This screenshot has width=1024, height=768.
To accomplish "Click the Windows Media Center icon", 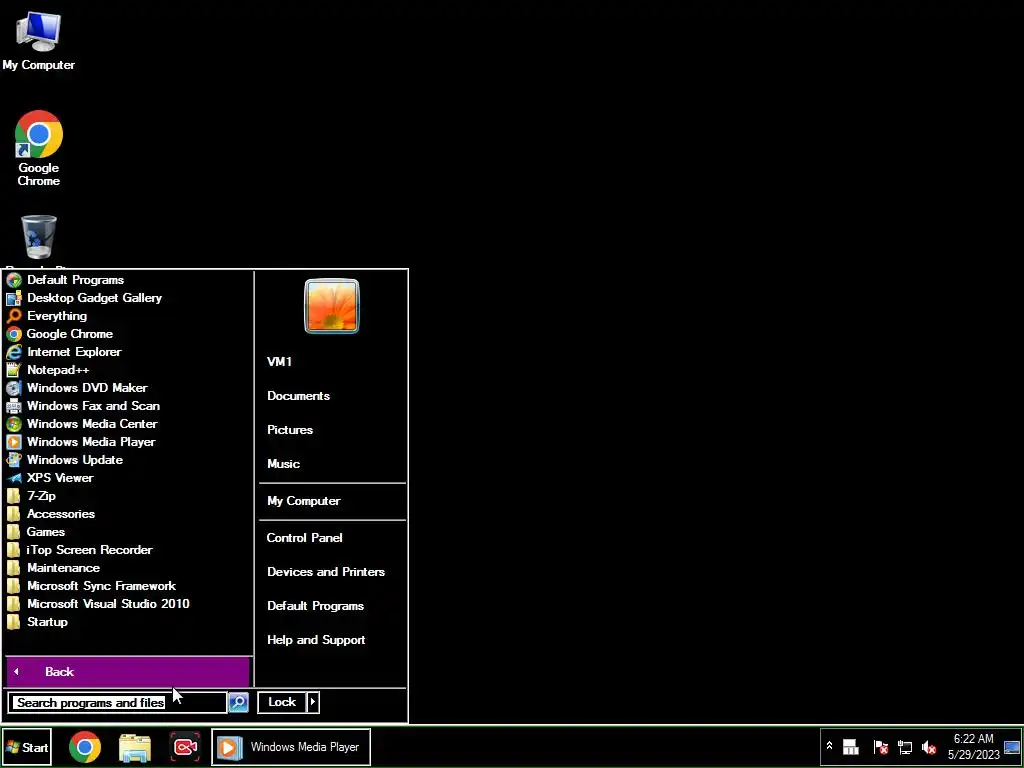I will coord(14,424).
